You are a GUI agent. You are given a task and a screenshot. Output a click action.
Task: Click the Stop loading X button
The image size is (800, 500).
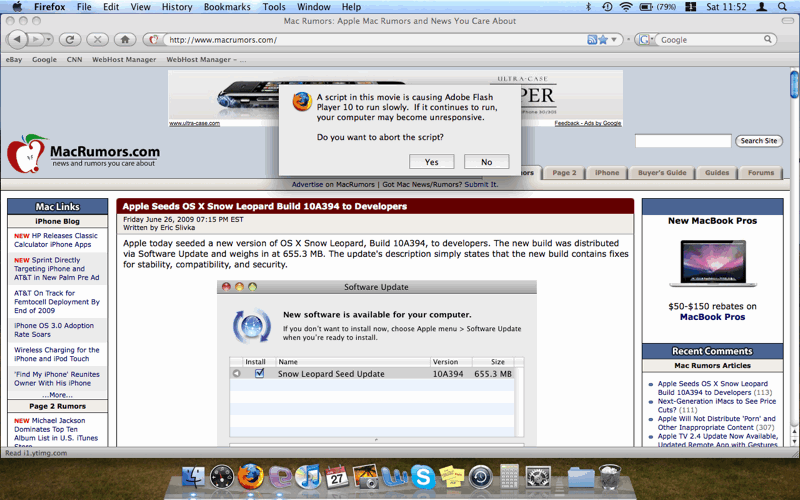[97, 39]
